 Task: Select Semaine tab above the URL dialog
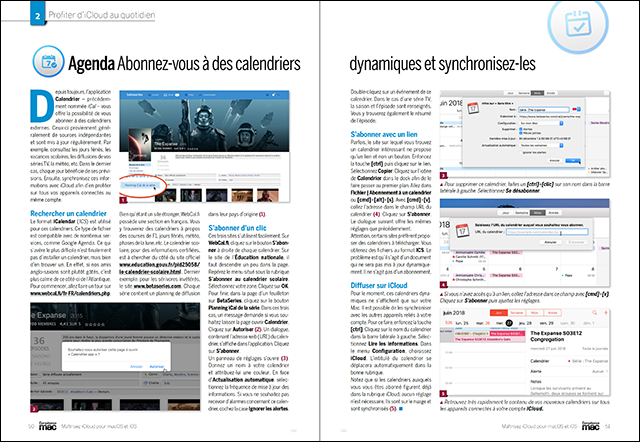(x=522, y=213)
